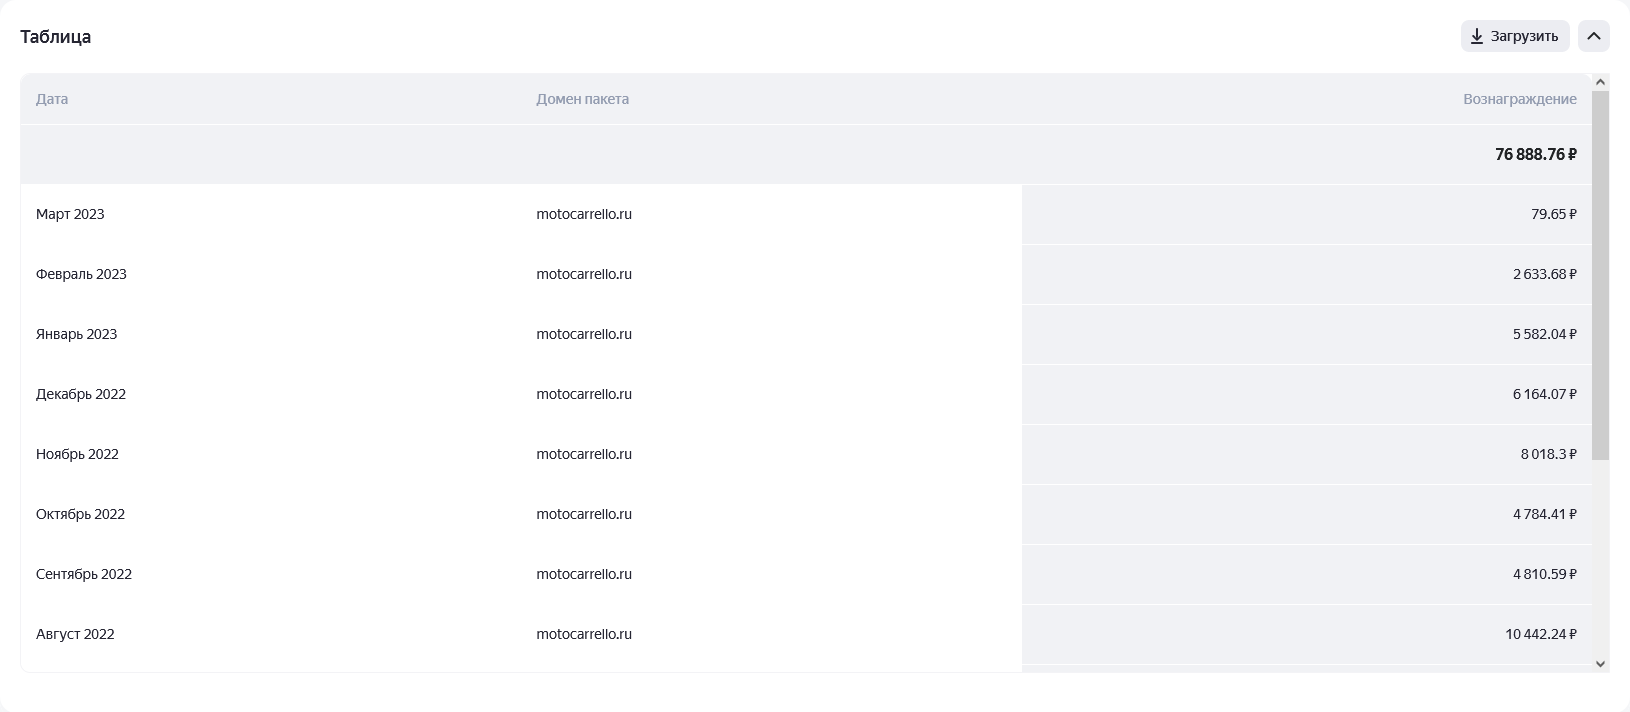This screenshot has width=1630, height=712.
Task: Click motocarrello.ru in the Сентябрь 2022 row
Action: pyautogui.click(x=584, y=574)
